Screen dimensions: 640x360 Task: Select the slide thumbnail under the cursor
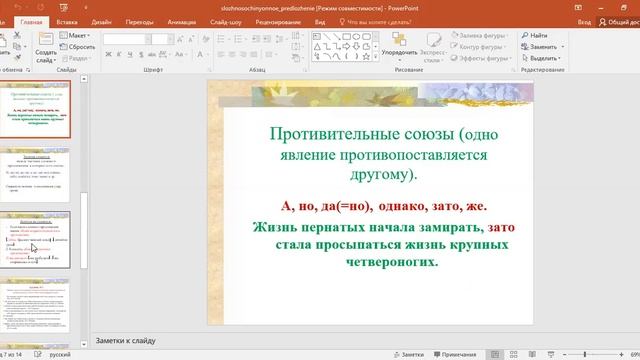pos(35,240)
